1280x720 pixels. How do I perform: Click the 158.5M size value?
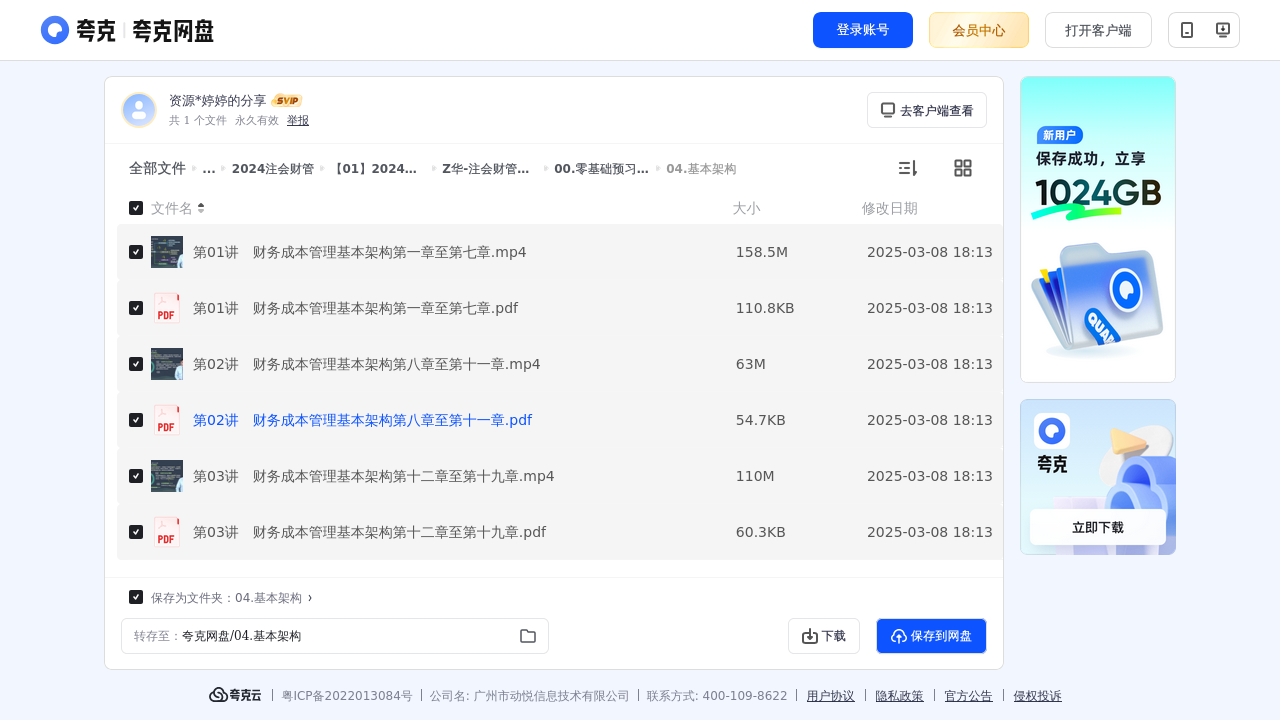click(x=762, y=252)
